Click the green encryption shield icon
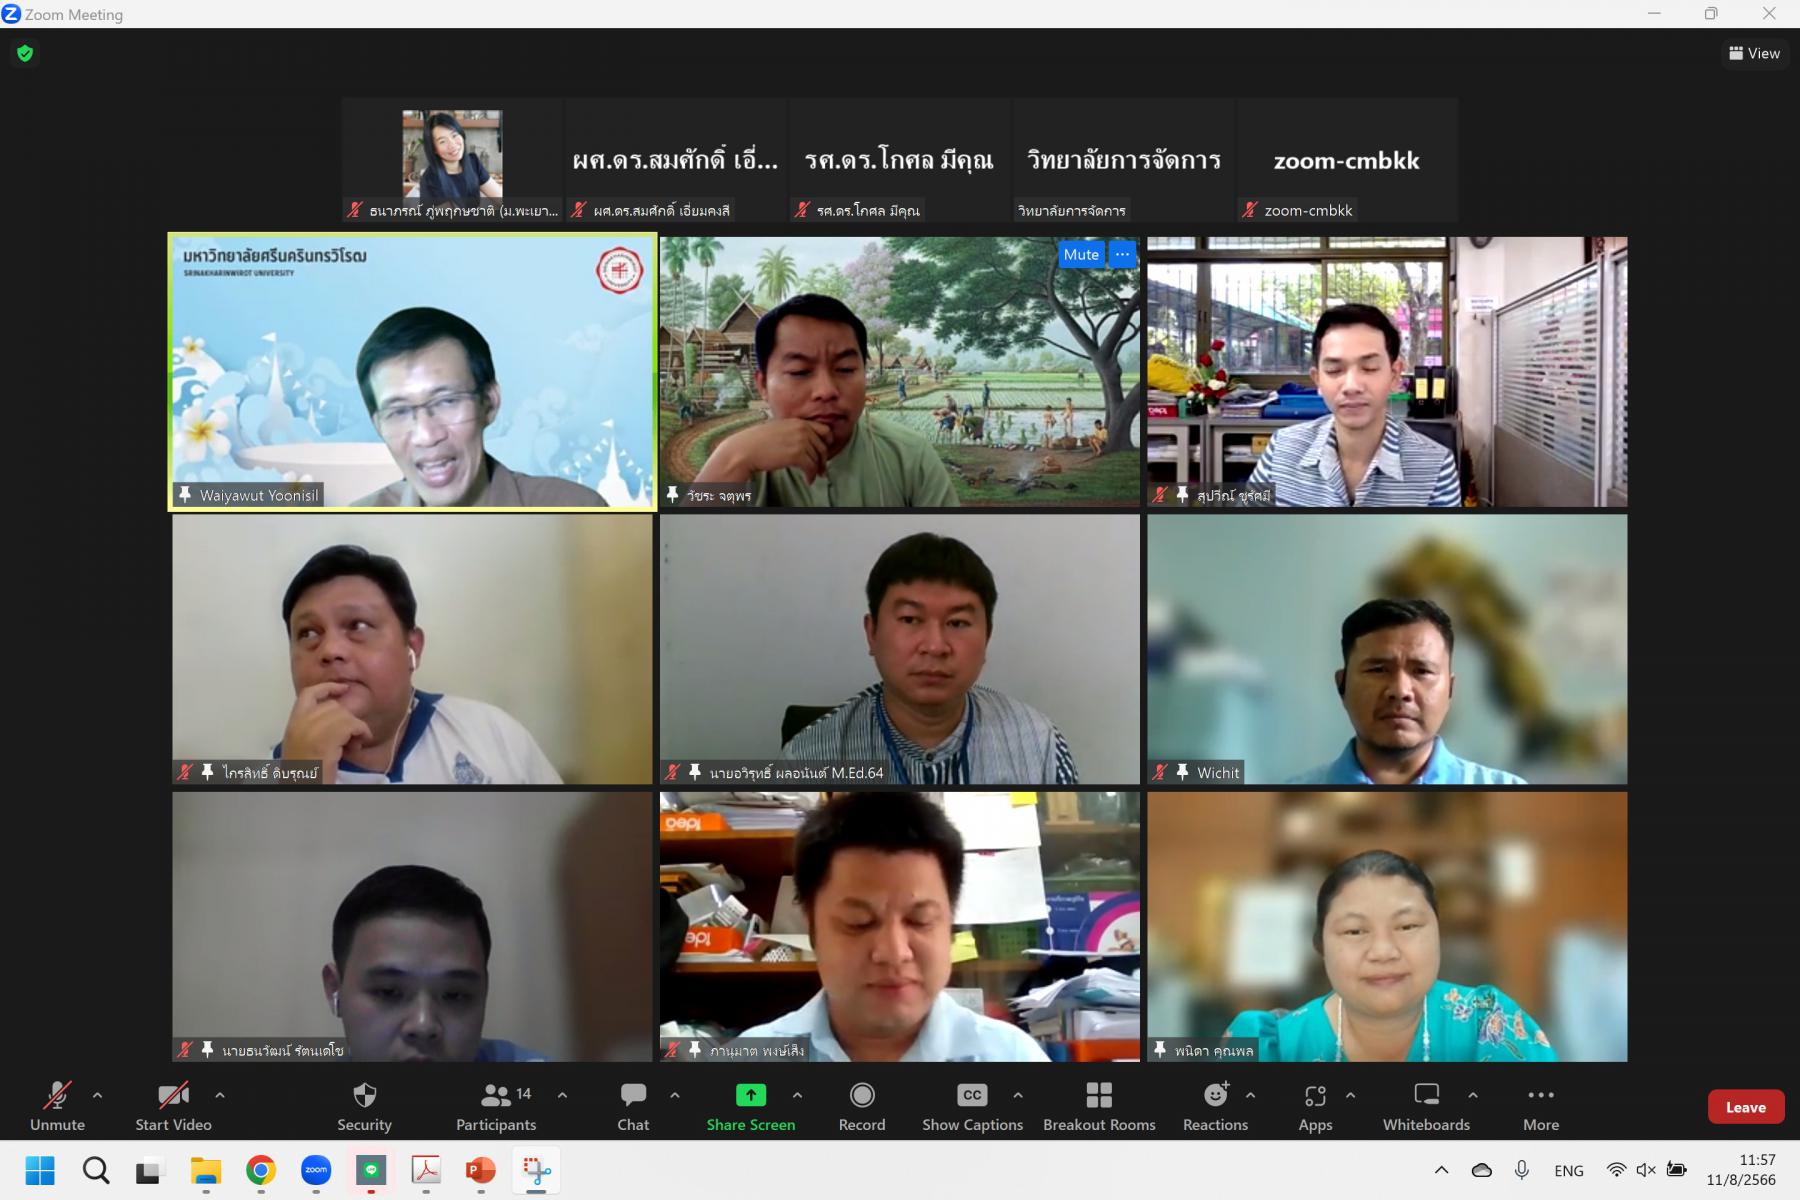Image resolution: width=1800 pixels, height=1200 pixels. 25,53
